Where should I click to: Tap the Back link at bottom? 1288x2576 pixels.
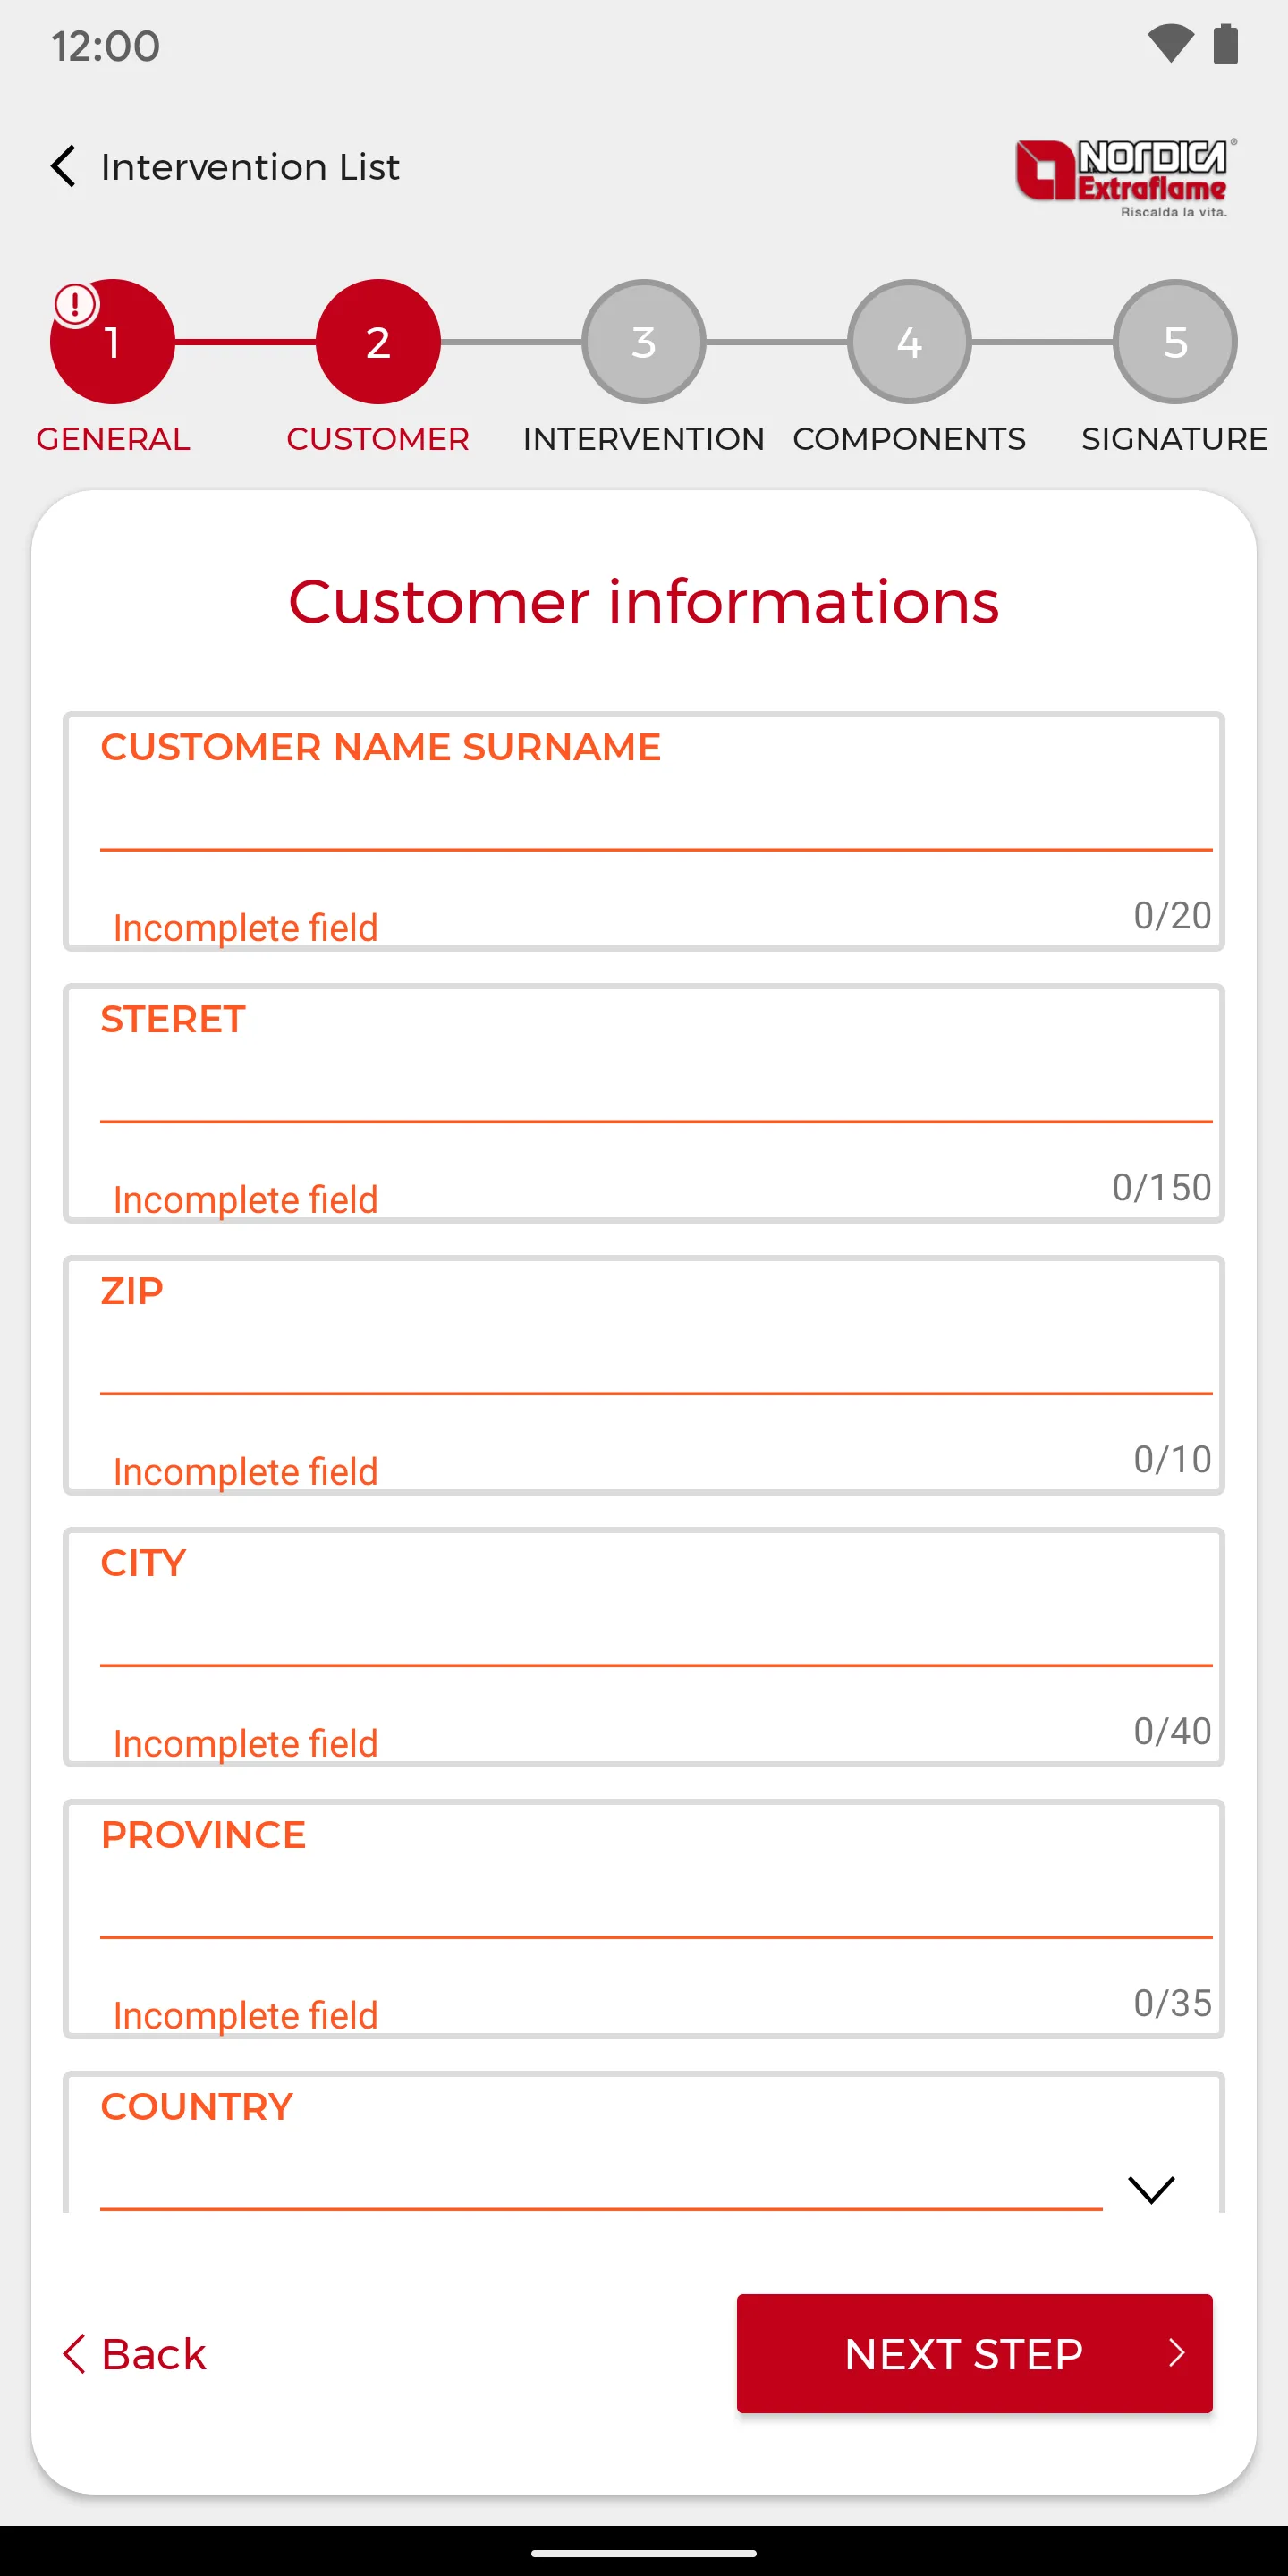[134, 2354]
